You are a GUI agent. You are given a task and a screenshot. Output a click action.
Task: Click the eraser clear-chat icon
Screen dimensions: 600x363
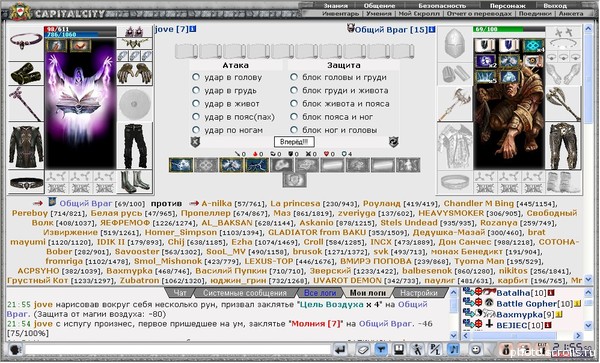[362, 350]
